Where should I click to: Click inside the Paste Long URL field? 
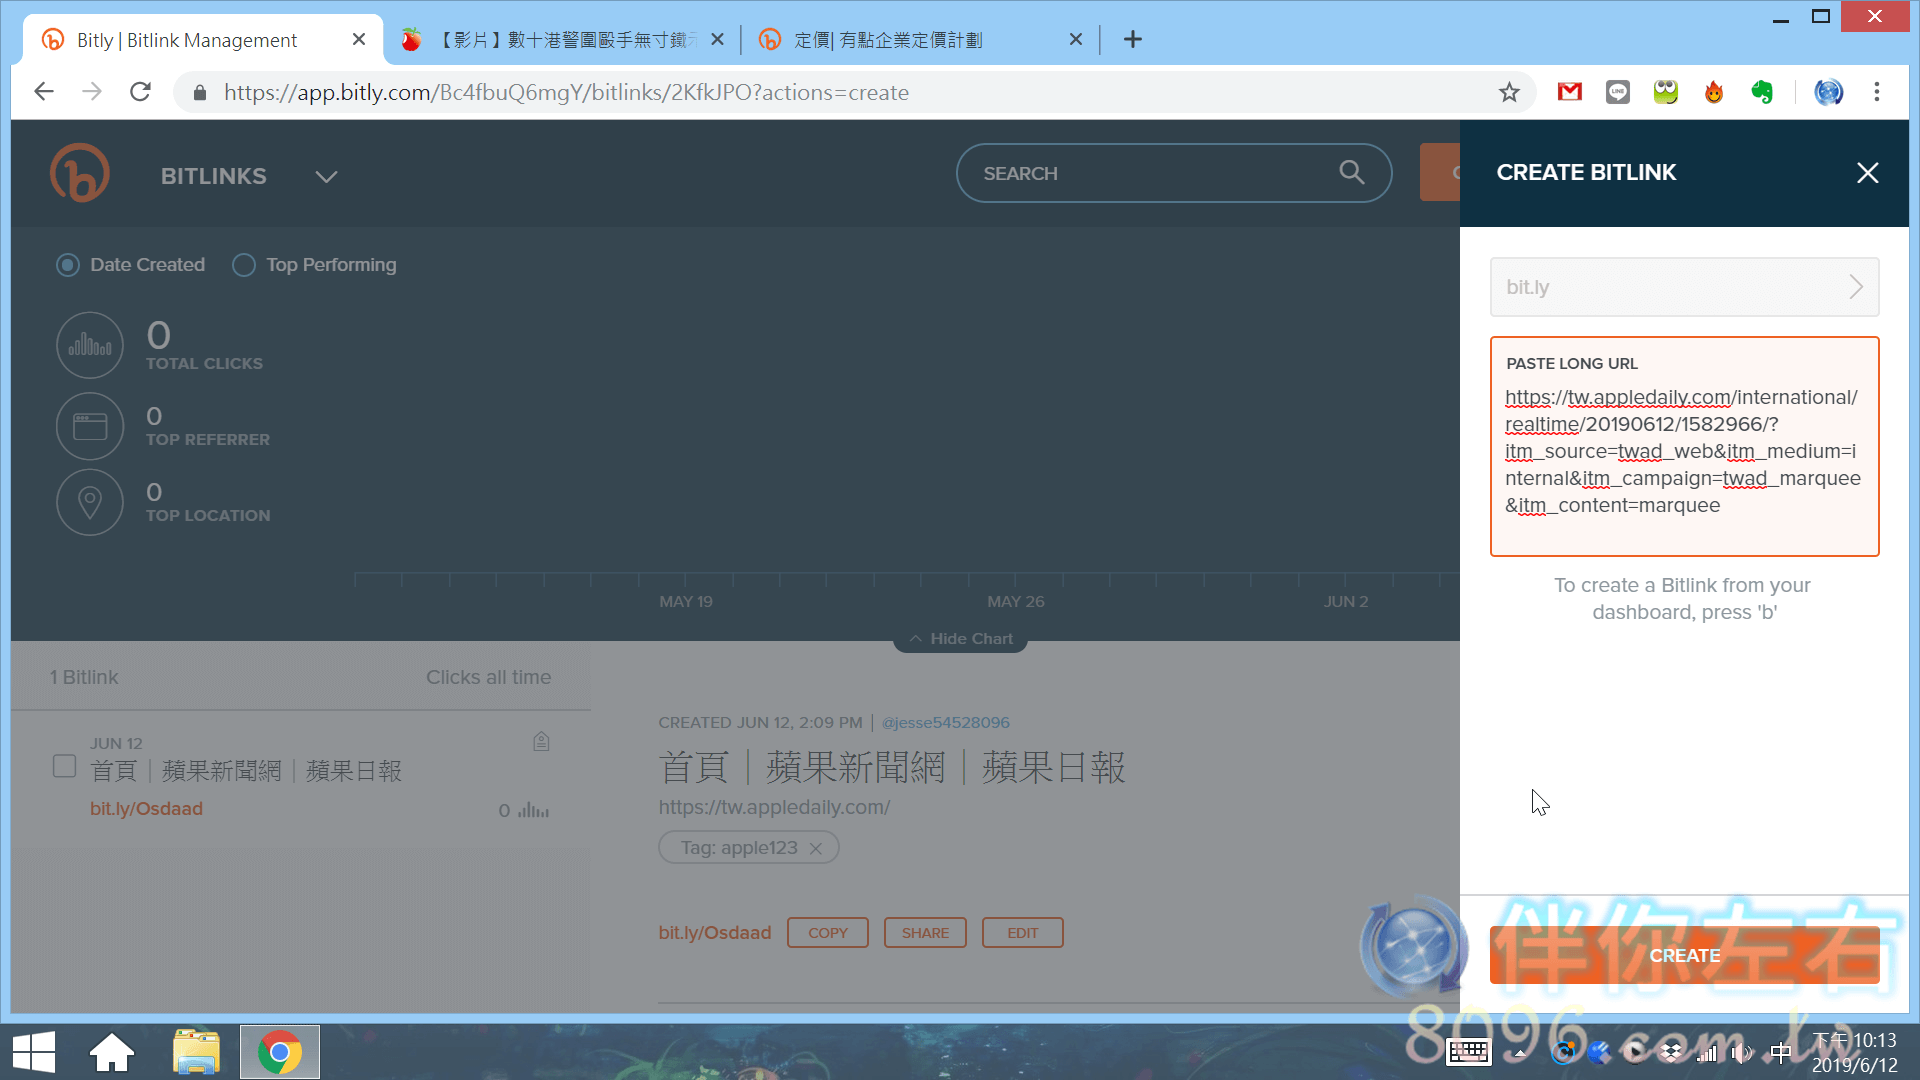(x=1684, y=446)
